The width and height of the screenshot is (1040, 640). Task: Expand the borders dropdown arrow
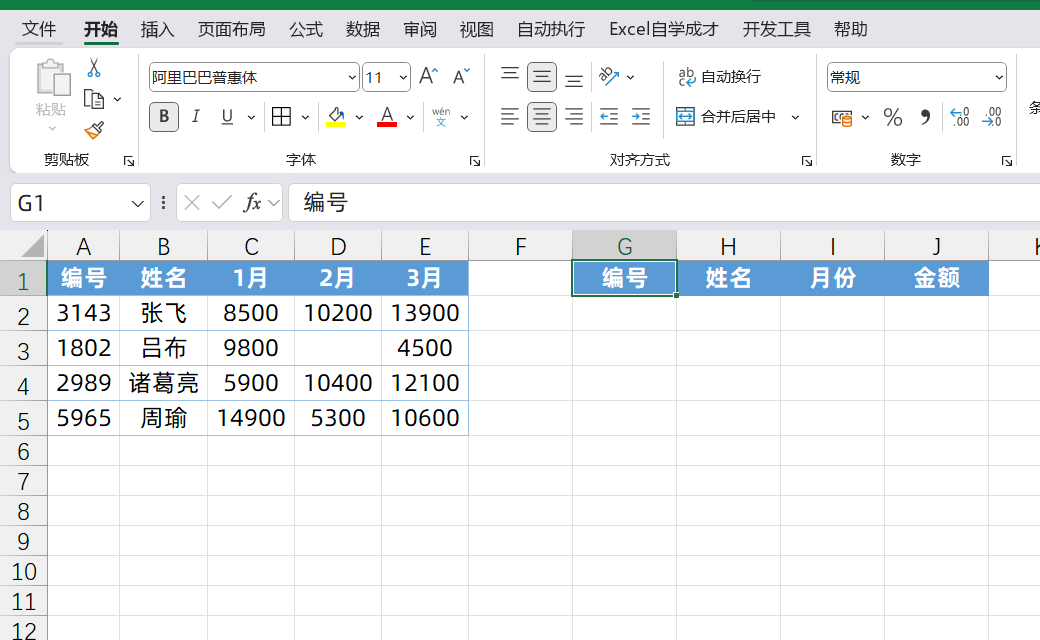pyautogui.click(x=305, y=117)
